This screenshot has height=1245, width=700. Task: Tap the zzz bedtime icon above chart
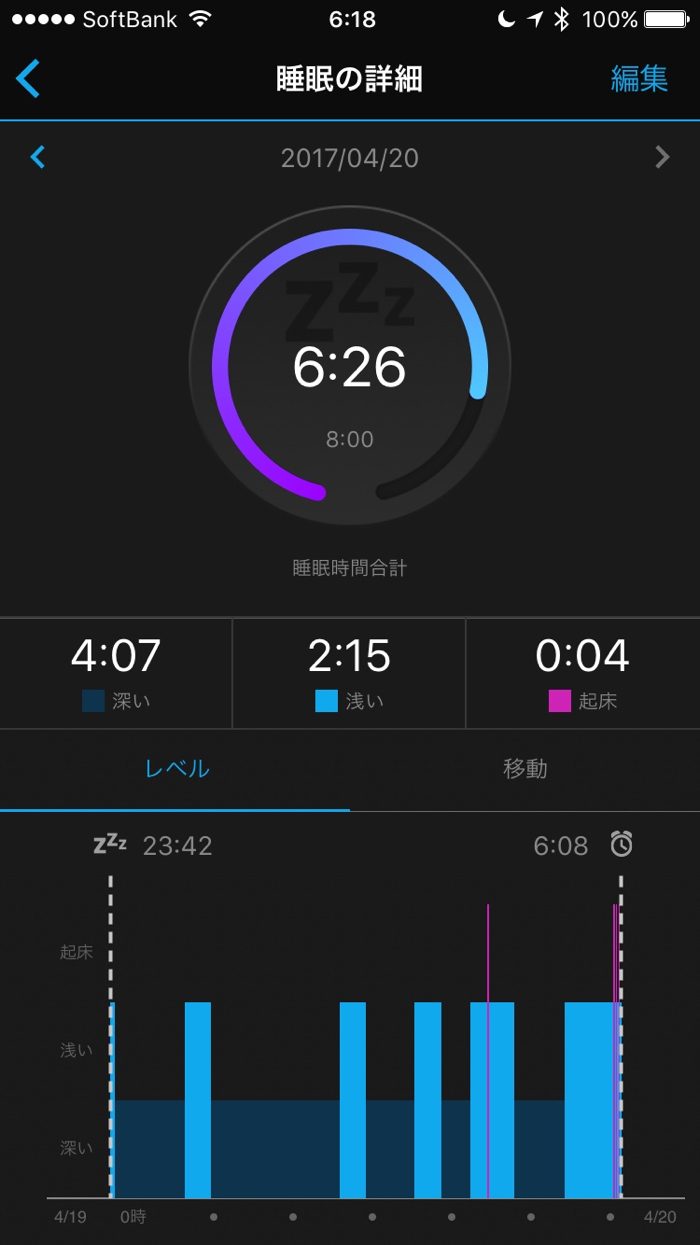(110, 844)
